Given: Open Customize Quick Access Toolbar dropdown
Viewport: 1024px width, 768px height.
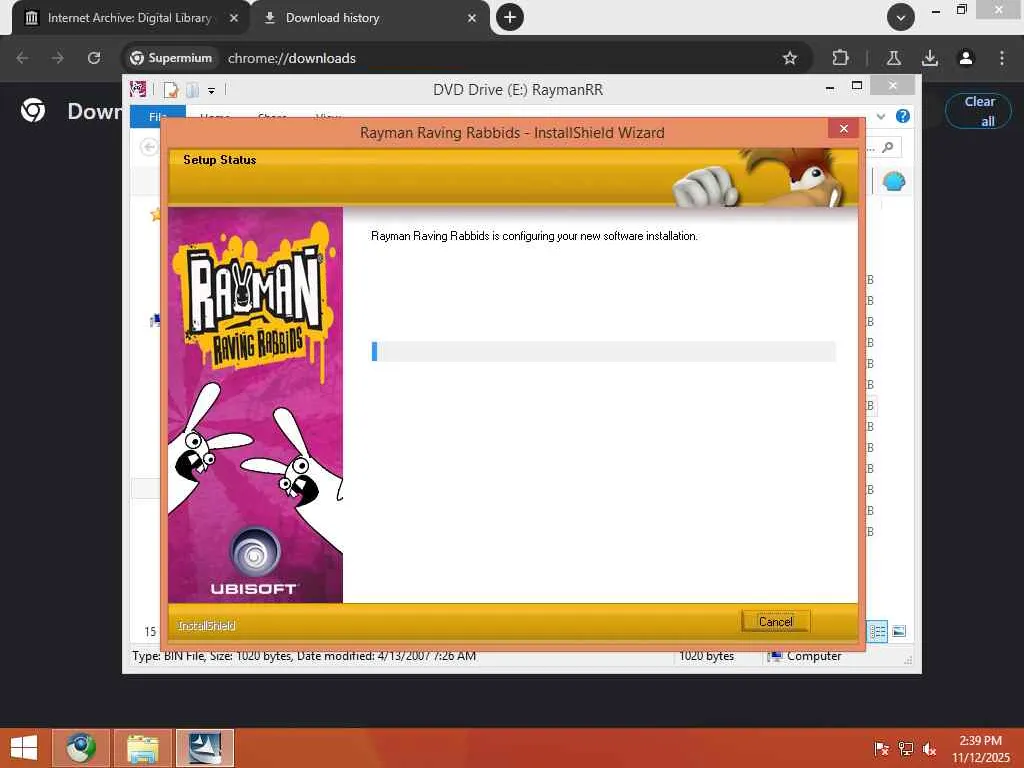Looking at the screenshot, I should [x=212, y=90].
